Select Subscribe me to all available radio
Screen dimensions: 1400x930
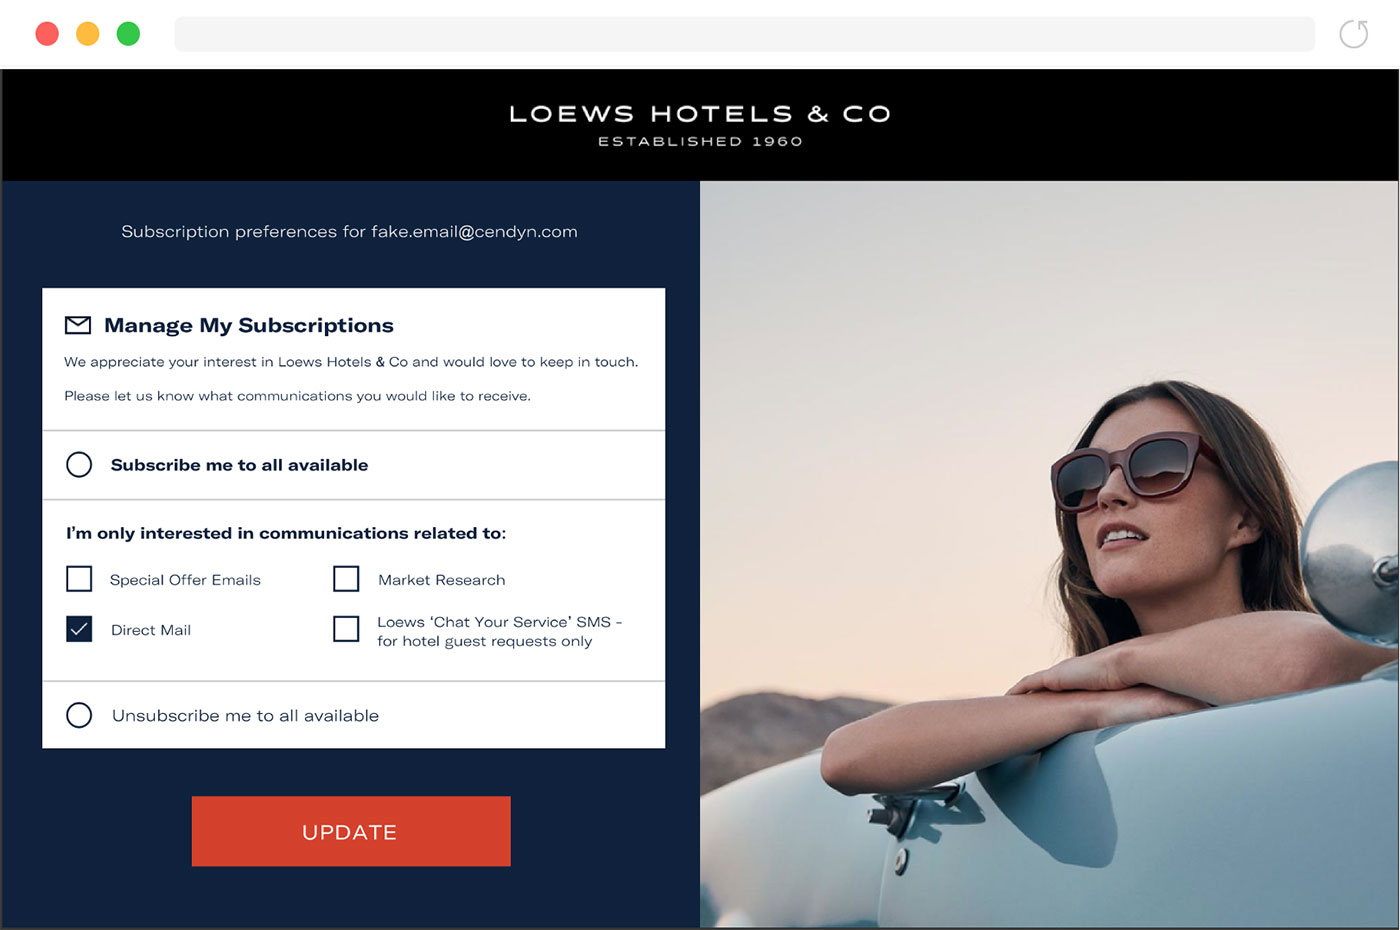pos(79,465)
